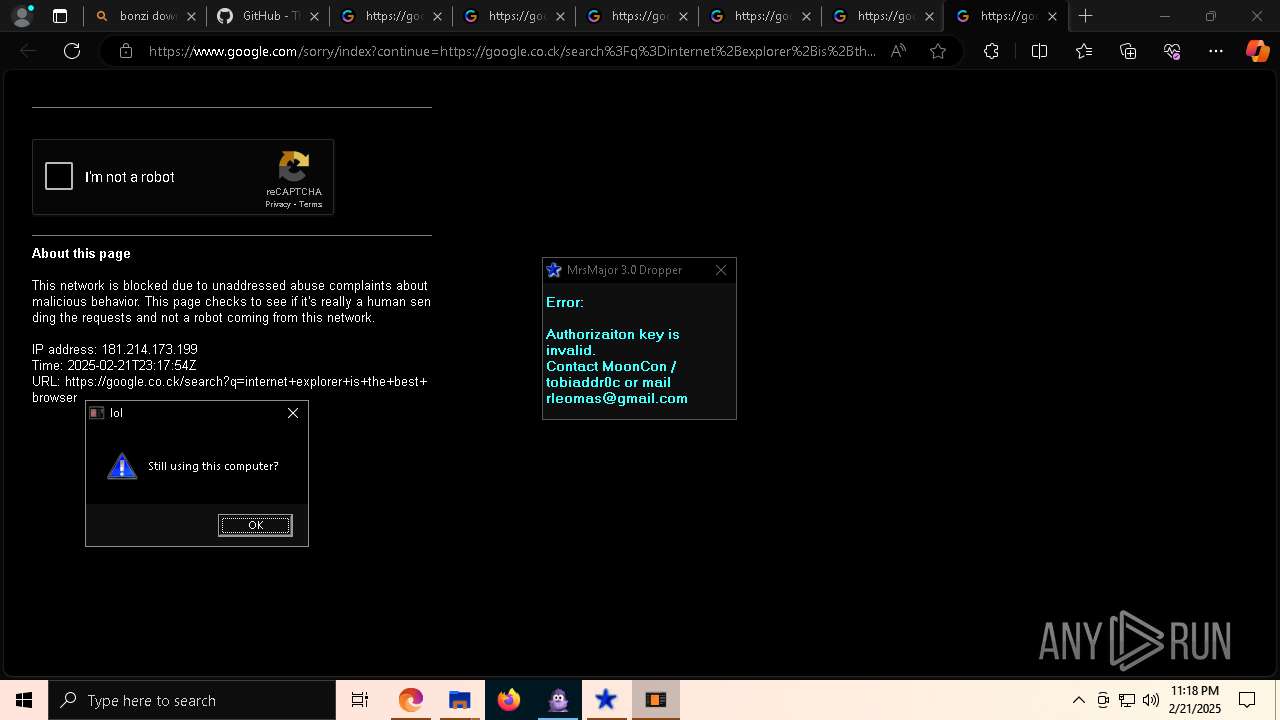Open the clock showing 11:18 PM
The height and width of the screenshot is (720, 1280).
1195,700
